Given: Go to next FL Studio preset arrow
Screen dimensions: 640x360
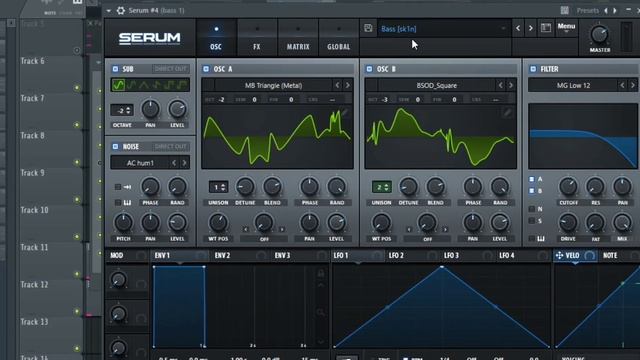Looking at the screenshot, I should click(615, 11).
